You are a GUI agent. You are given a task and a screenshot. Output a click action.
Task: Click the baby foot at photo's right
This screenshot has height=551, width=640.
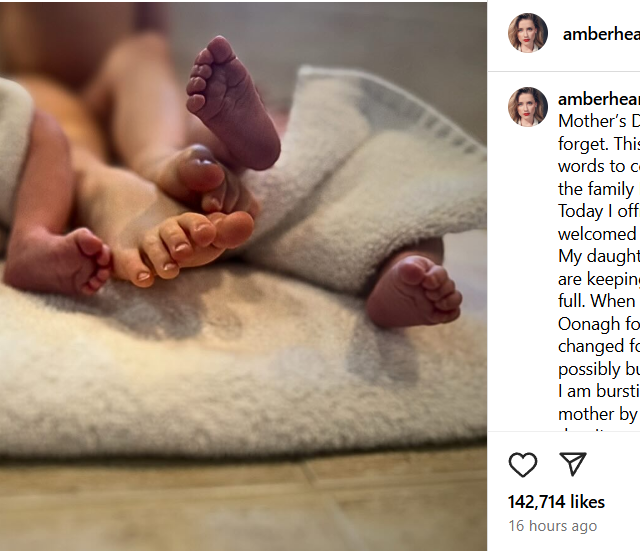click(x=415, y=290)
